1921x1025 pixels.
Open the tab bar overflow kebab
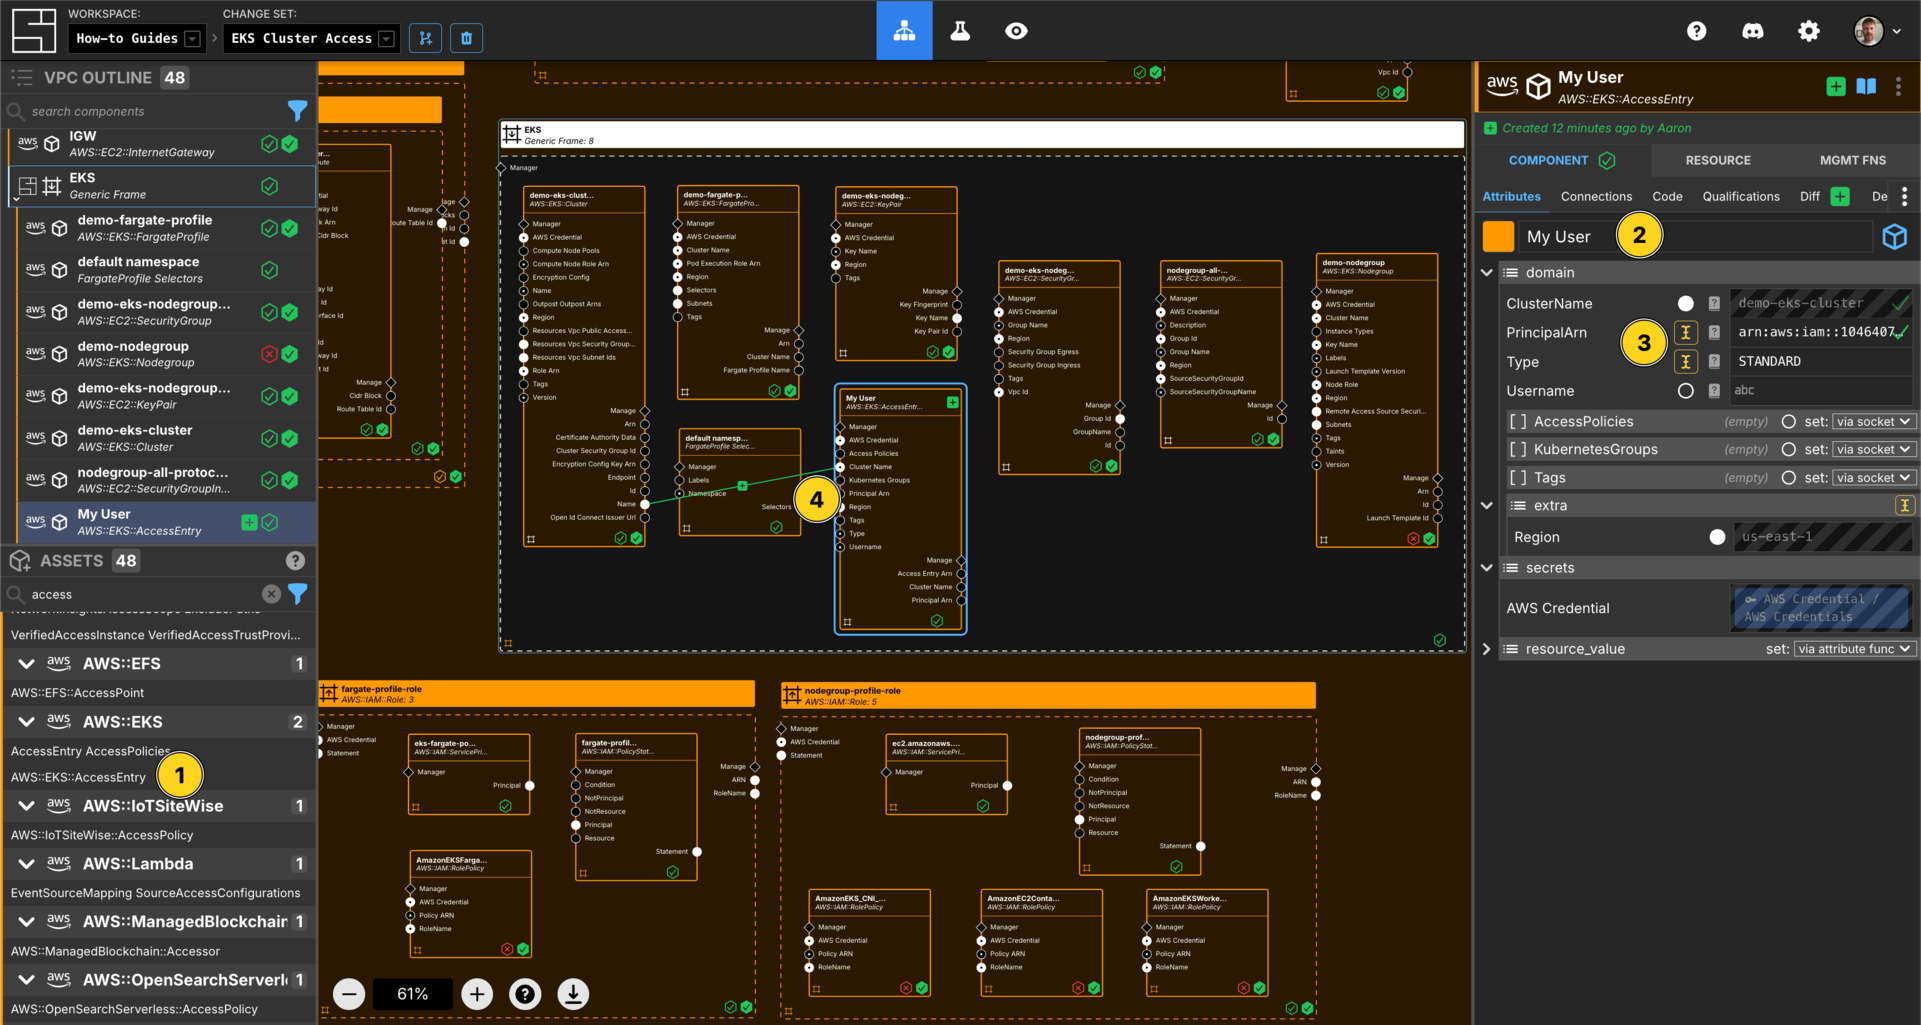coord(1904,196)
